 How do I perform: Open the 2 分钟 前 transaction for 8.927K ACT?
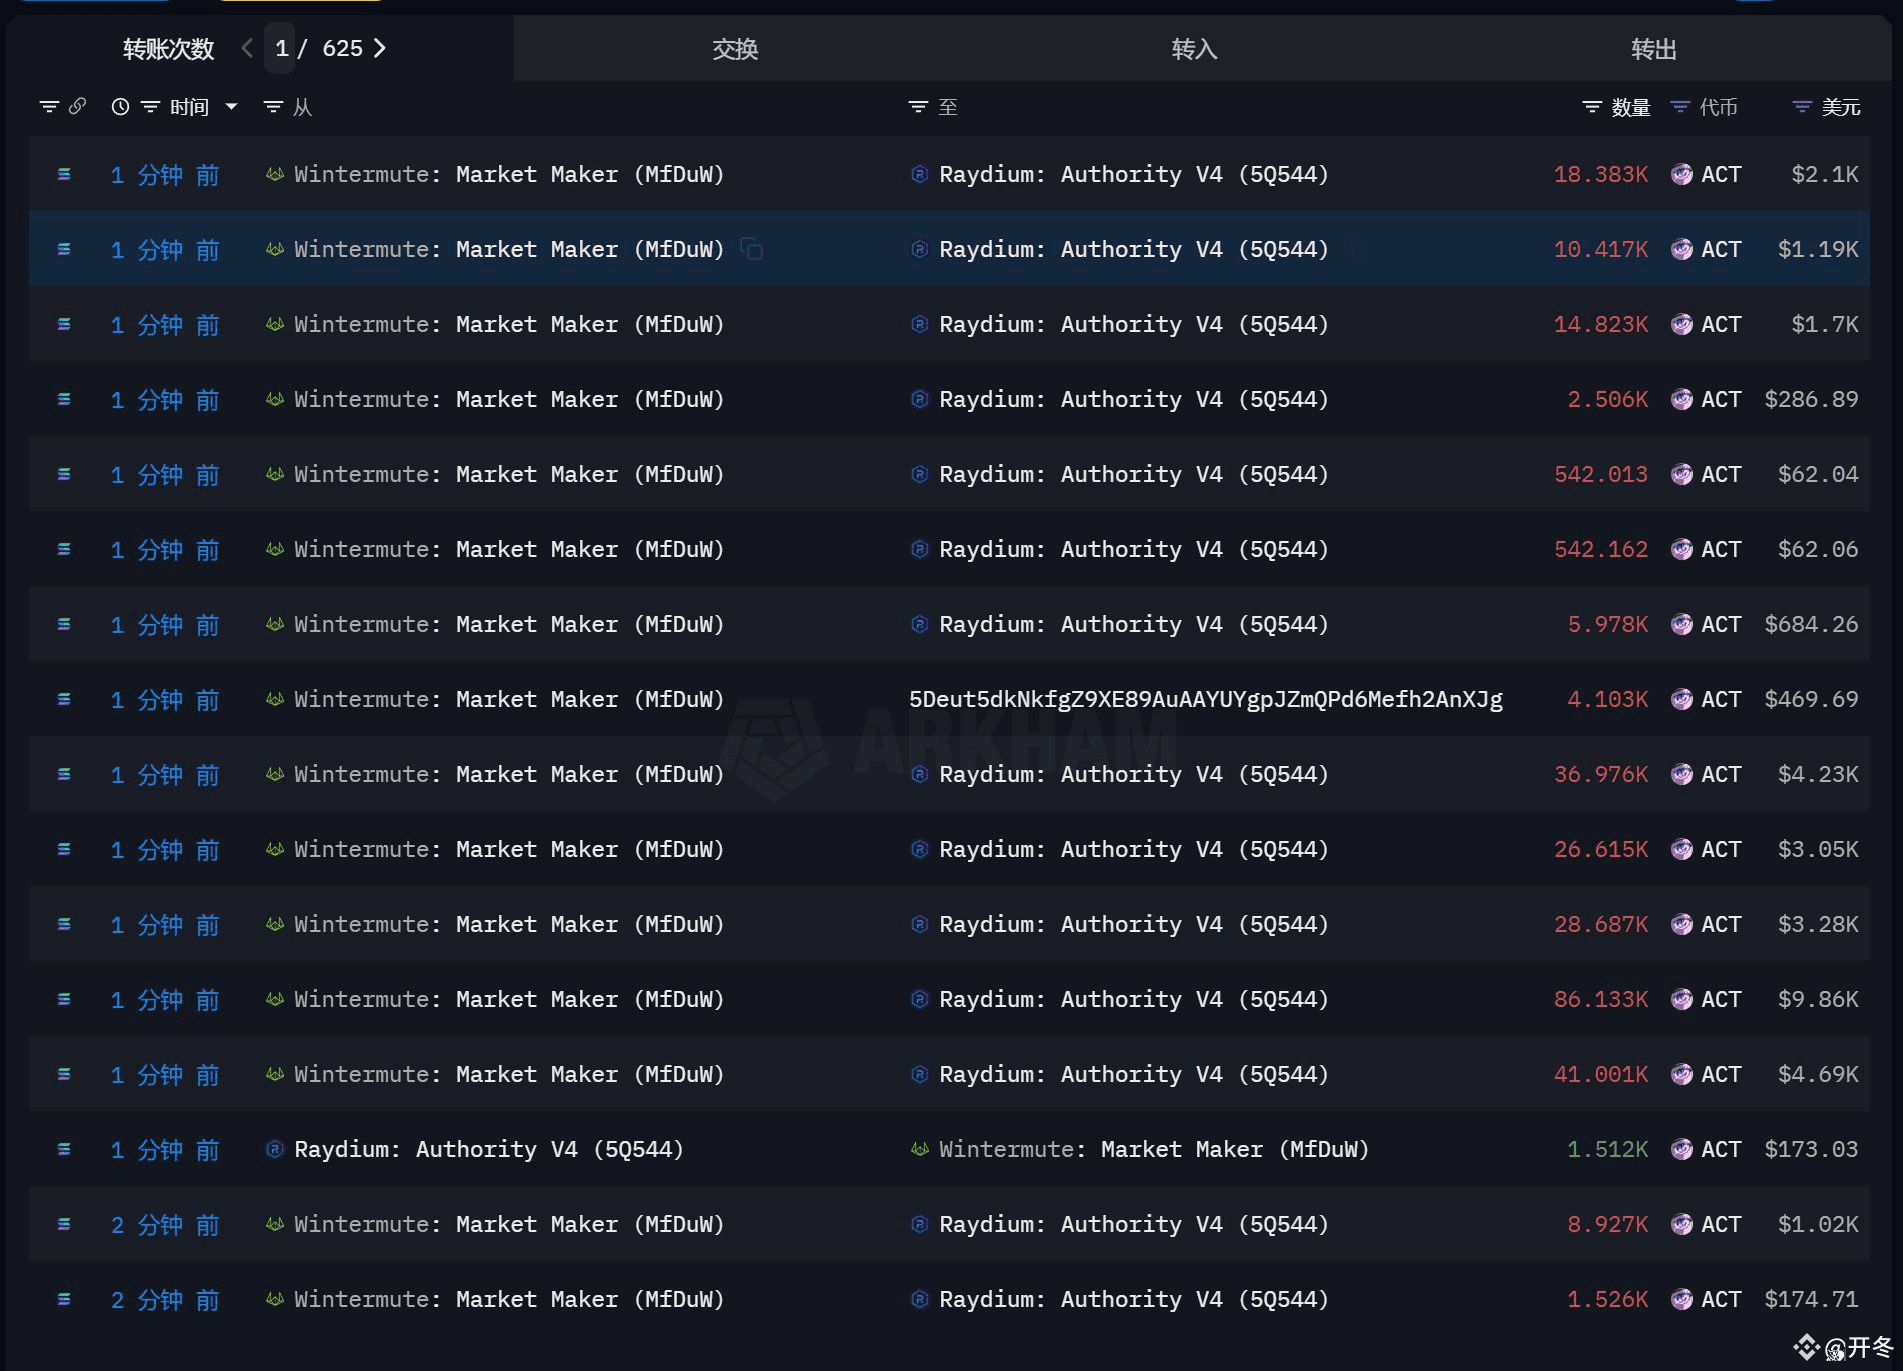tap(164, 1224)
